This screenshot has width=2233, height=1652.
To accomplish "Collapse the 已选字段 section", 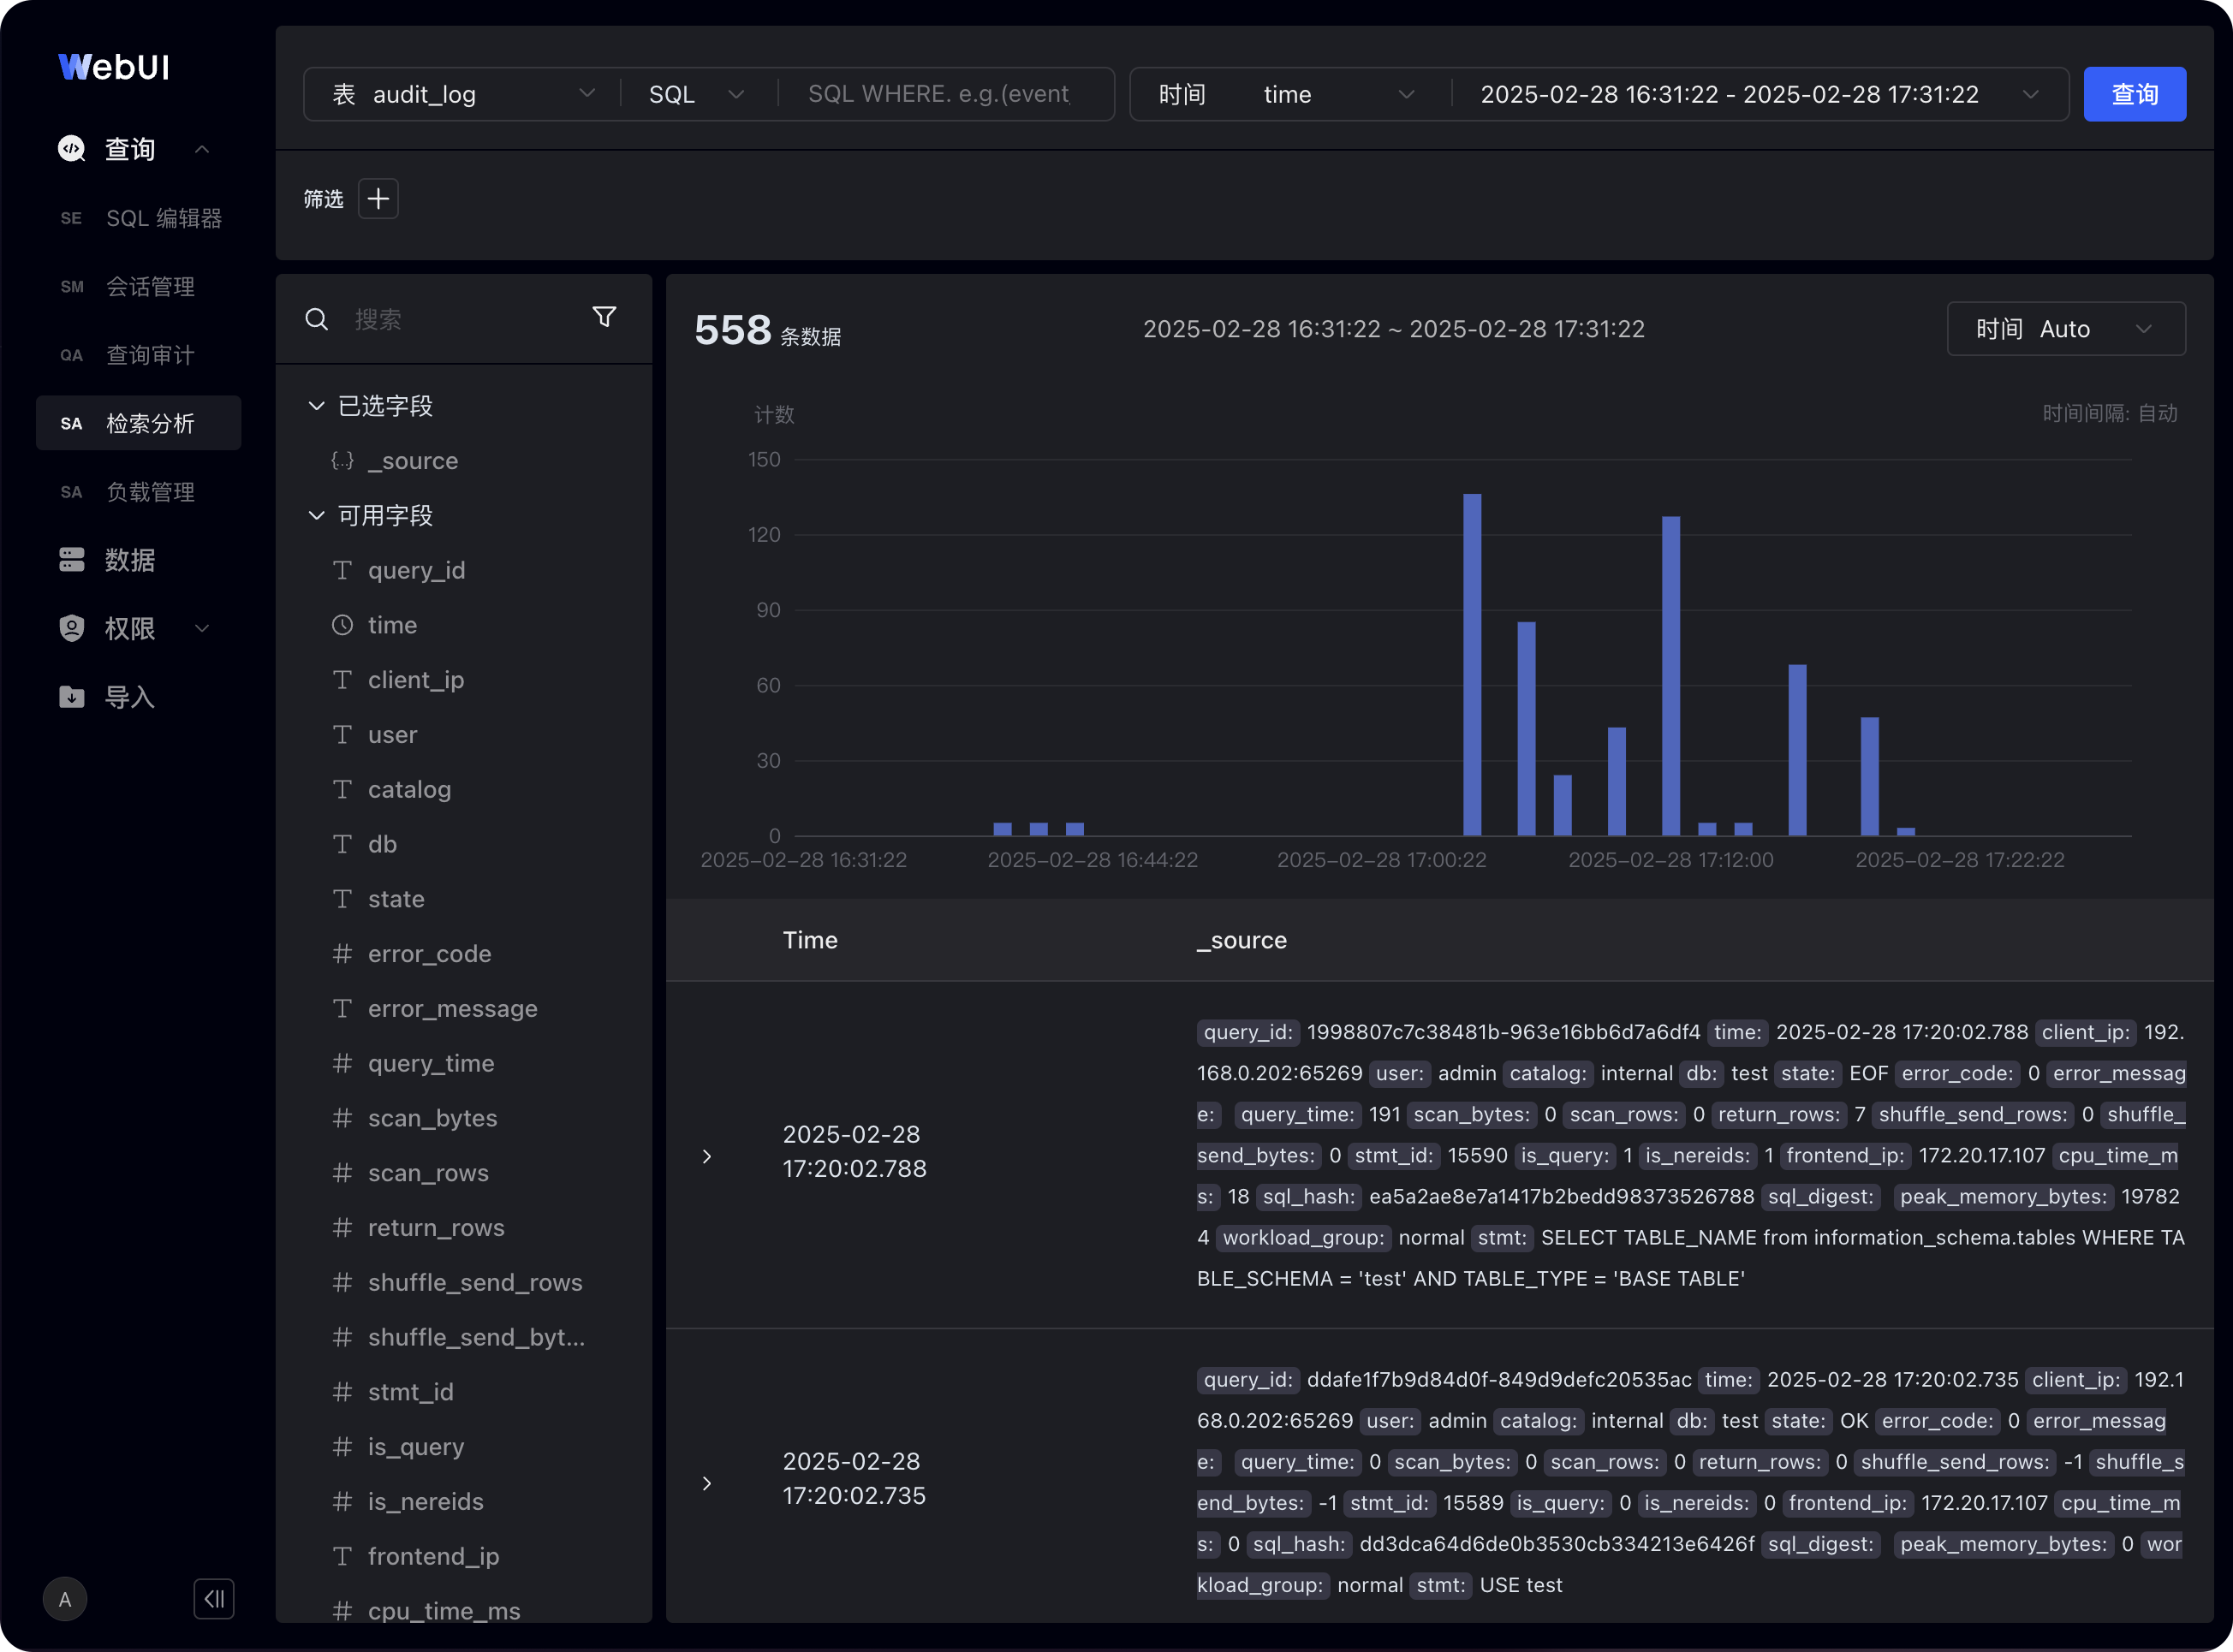I will click(316, 406).
